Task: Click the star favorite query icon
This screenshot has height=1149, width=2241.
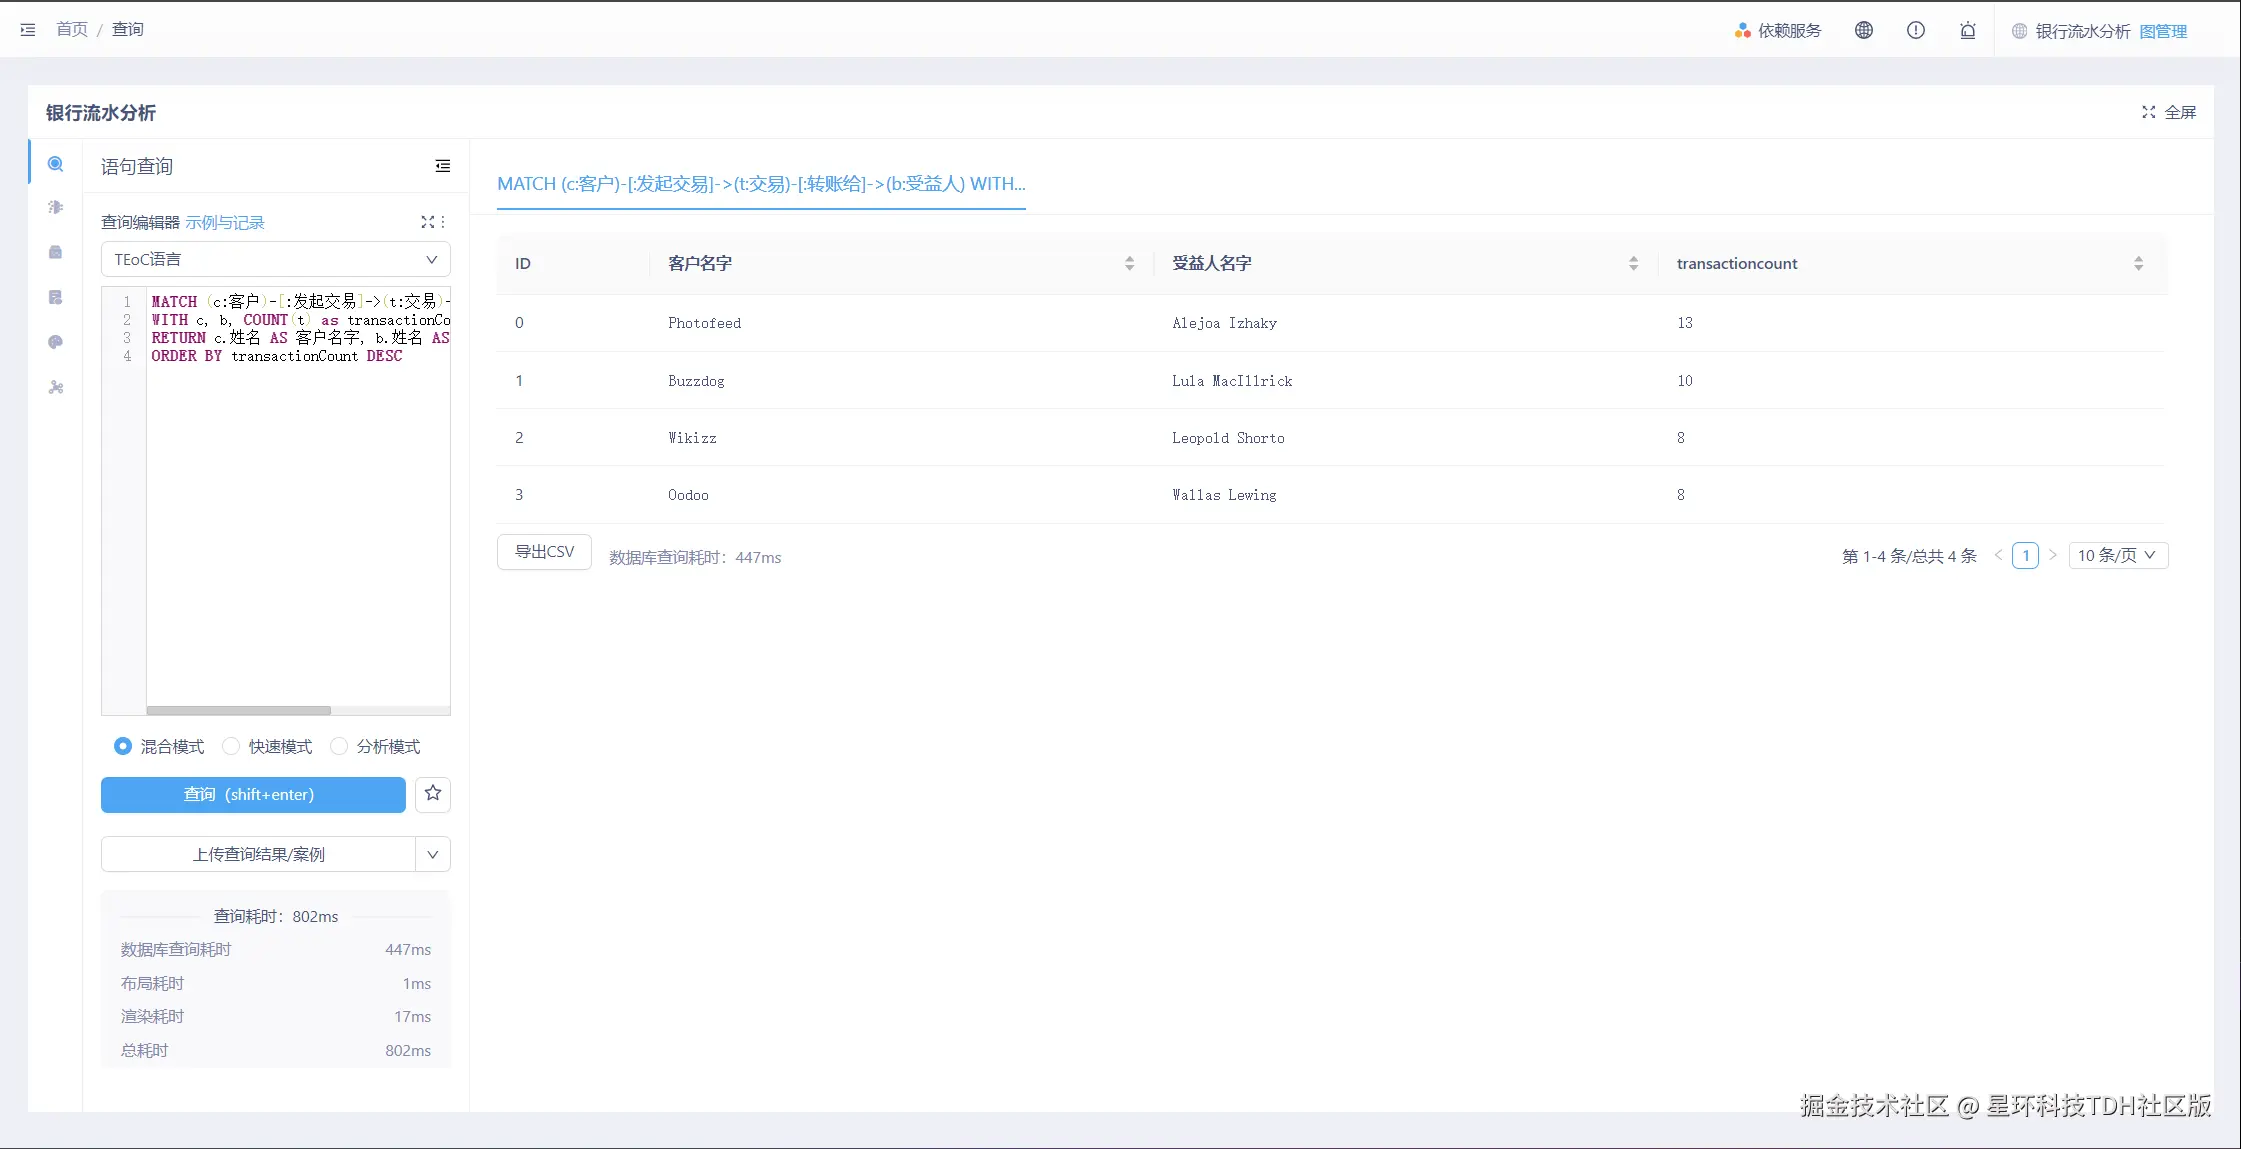Action: pos(432,794)
